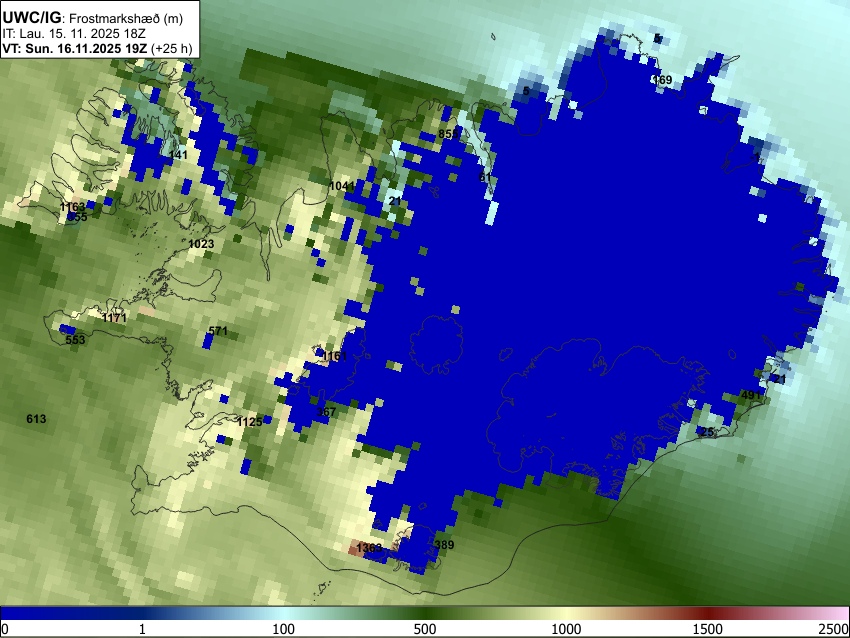Select the map value 1163
The height and width of the screenshot is (638, 850).
[73, 207]
